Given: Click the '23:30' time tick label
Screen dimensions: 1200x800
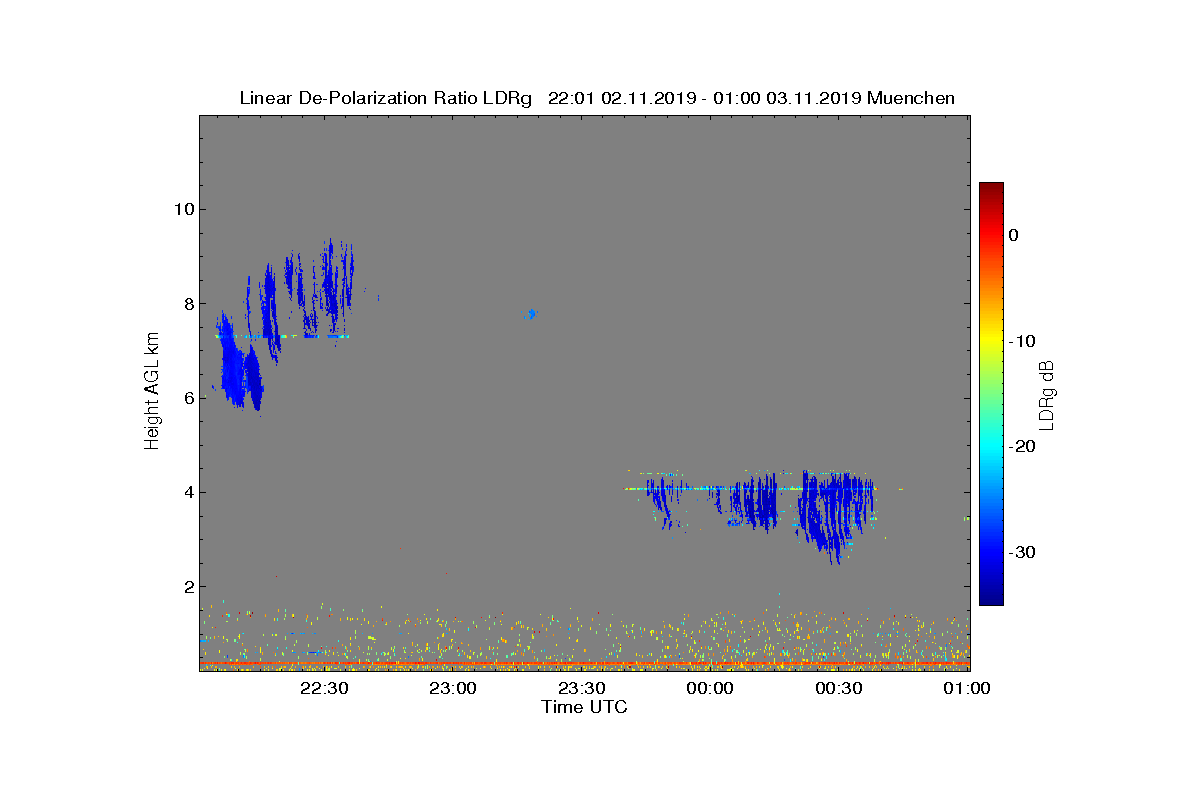Looking at the screenshot, I should (582, 688).
